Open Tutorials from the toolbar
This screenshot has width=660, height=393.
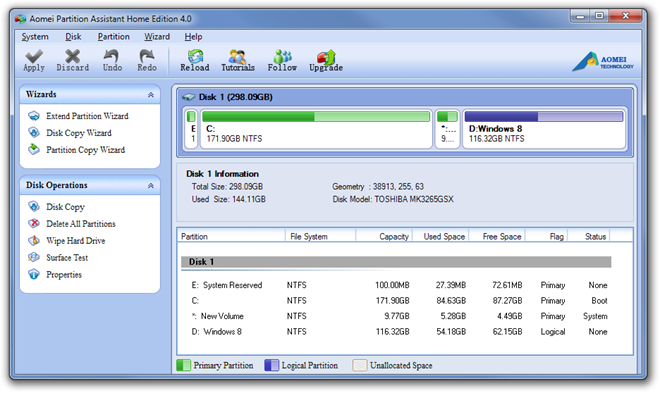238,61
